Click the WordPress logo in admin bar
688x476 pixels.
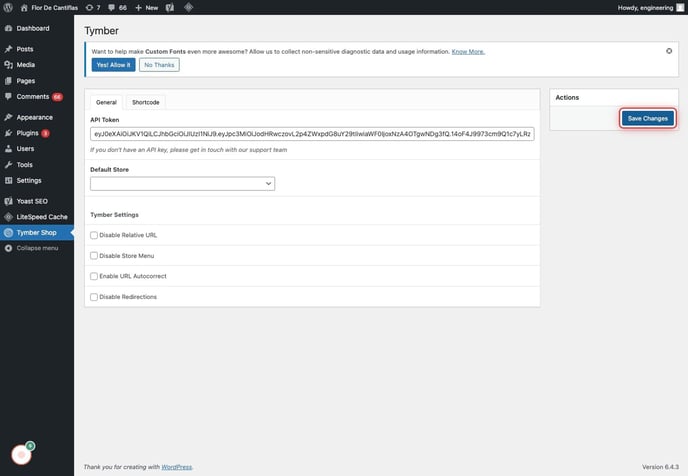pos(9,7)
